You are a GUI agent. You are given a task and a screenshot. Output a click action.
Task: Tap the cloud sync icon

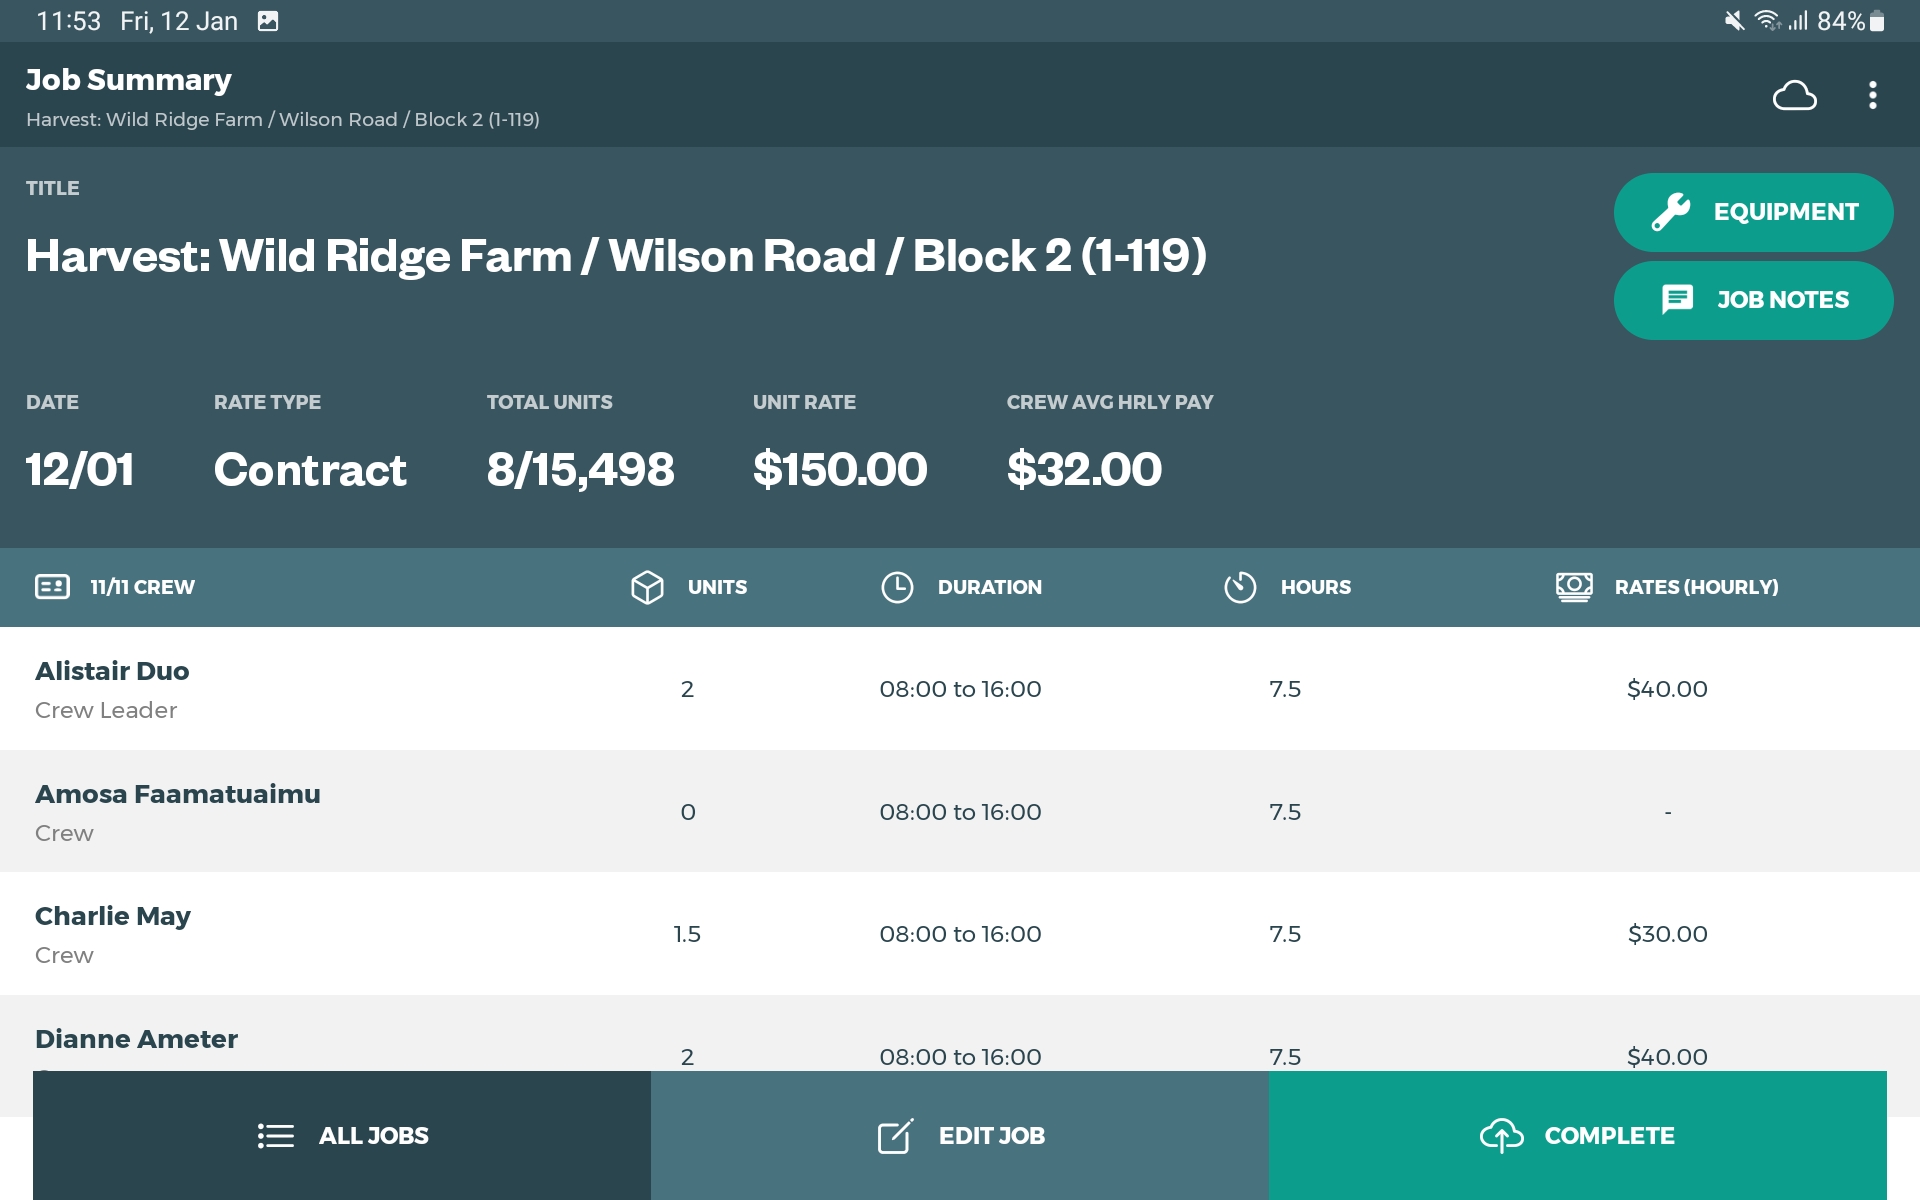tap(1794, 96)
